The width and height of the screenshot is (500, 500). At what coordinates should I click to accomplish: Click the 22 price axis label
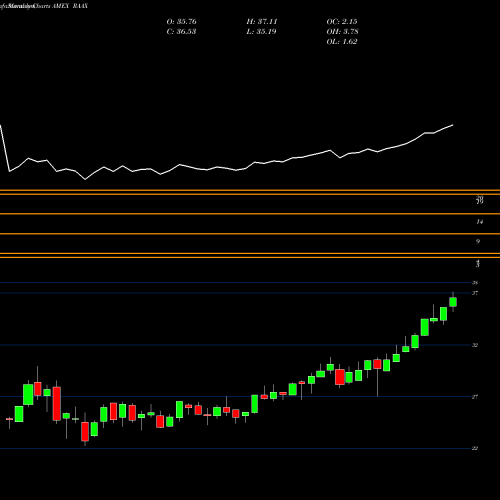pyautogui.click(x=475, y=448)
